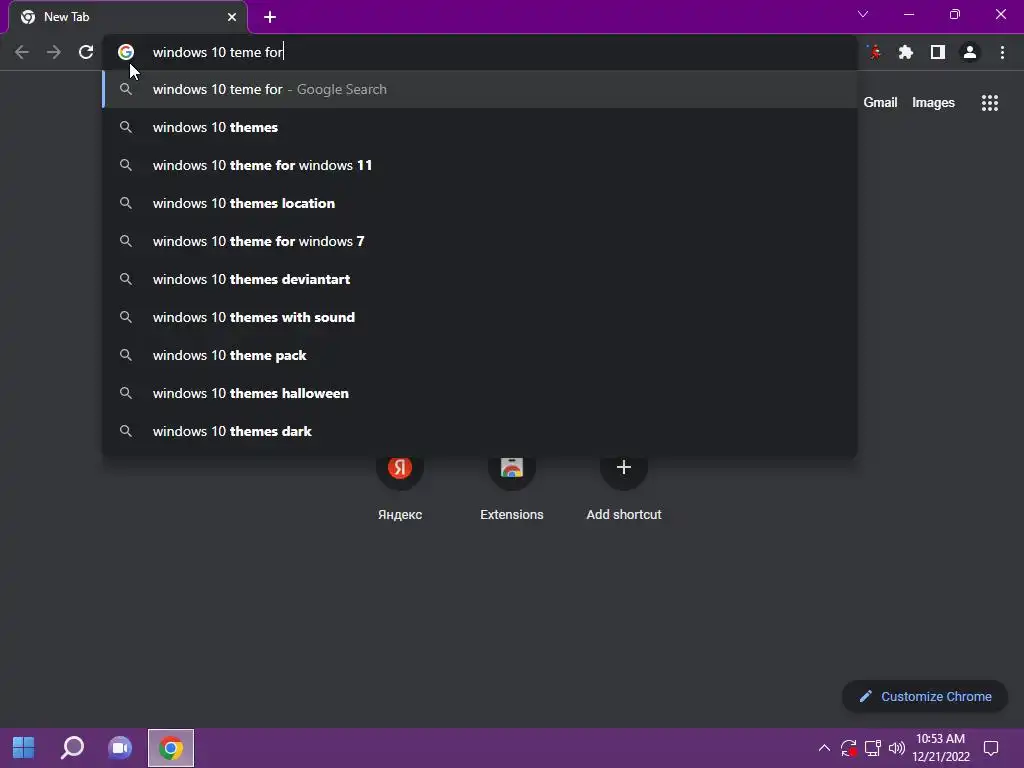Open the Google apps grid

coord(990,103)
